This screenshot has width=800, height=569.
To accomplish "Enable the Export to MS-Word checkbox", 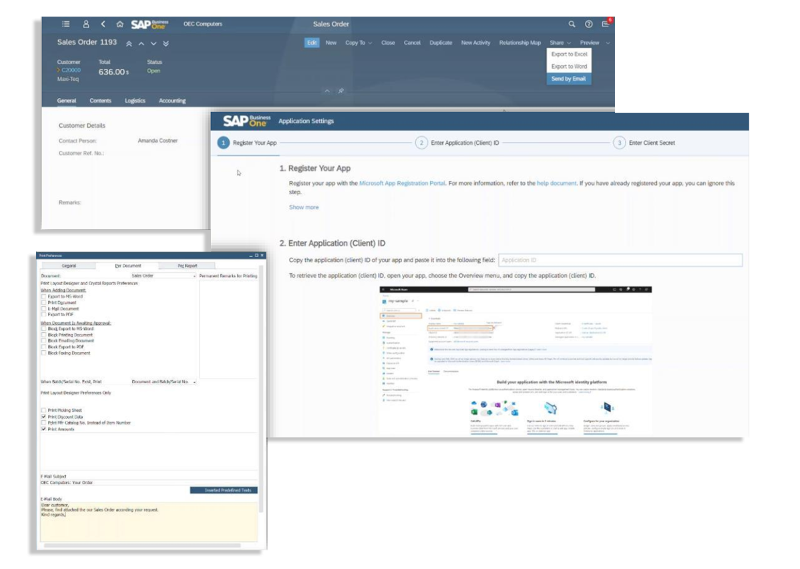I will 43,296.
